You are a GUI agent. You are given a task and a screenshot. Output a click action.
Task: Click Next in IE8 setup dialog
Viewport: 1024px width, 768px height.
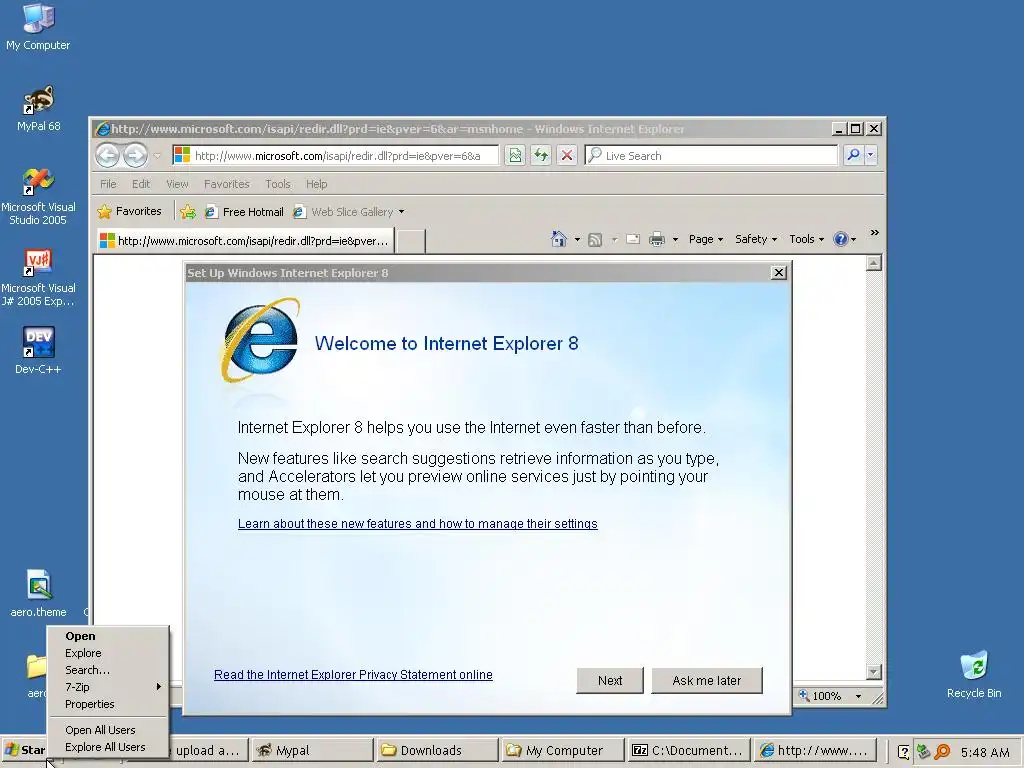click(x=610, y=680)
